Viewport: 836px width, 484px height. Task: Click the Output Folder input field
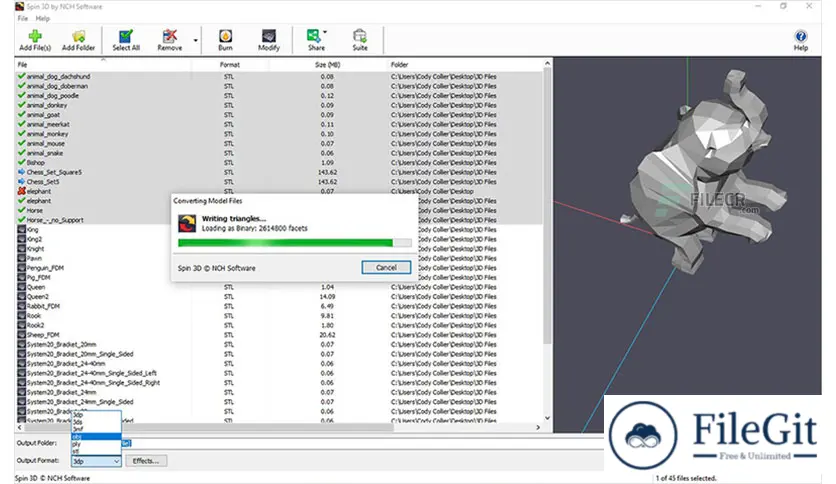(x=336, y=443)
